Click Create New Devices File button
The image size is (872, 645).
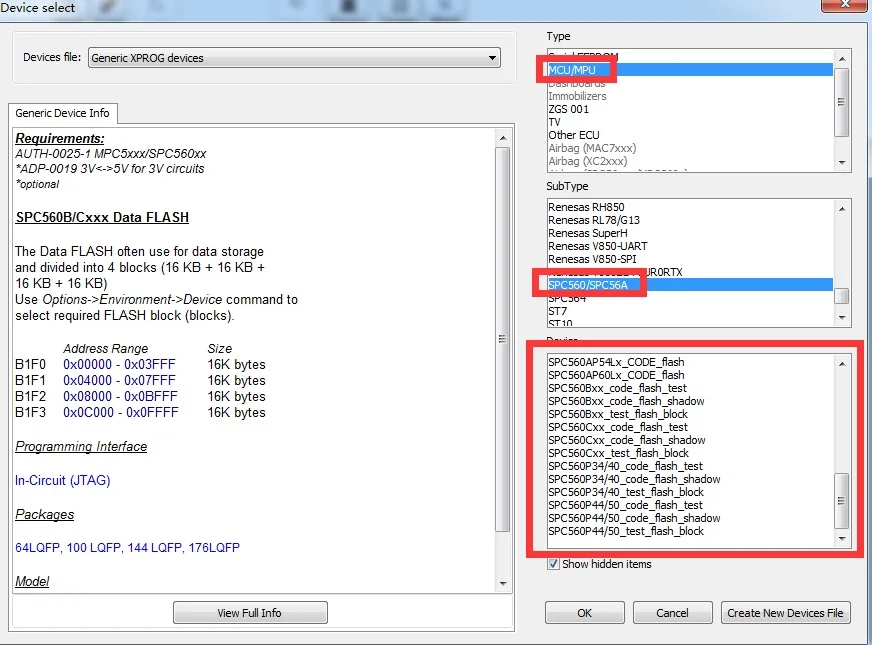[x=785, y=613]
